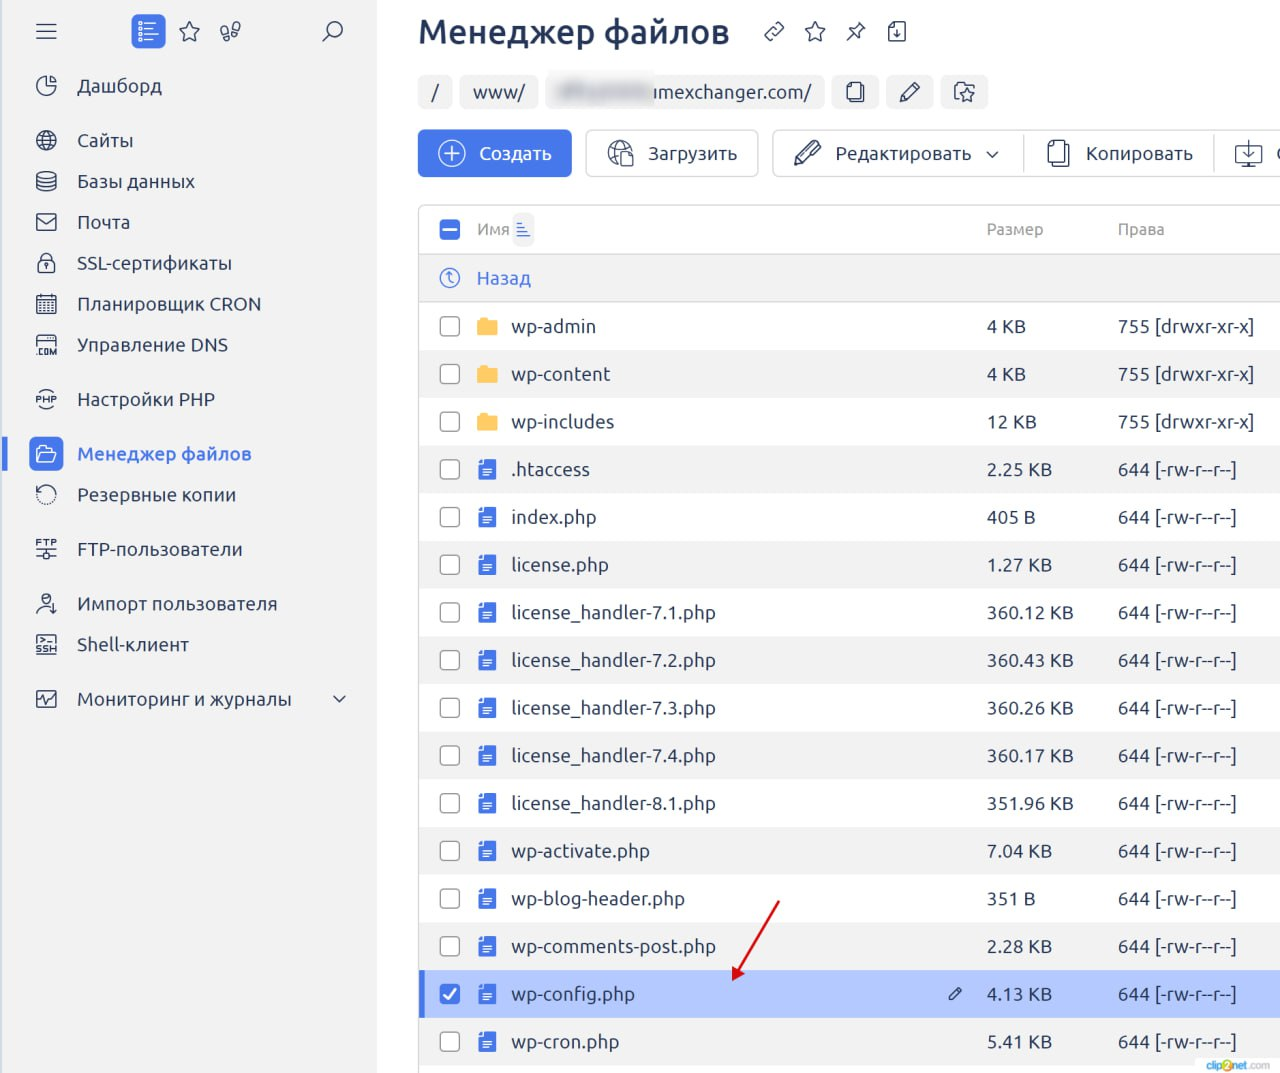Screen dimensions: 1280x1073
Task: Check the .htaccess file checkbox
Action: pos(450,469)
